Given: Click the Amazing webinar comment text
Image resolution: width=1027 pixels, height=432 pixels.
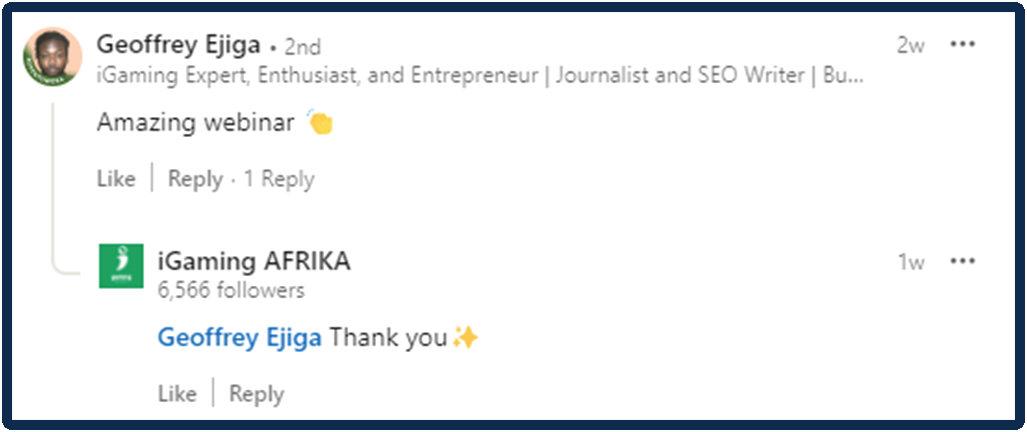Looking at the screenshot, I should point(196,123).
